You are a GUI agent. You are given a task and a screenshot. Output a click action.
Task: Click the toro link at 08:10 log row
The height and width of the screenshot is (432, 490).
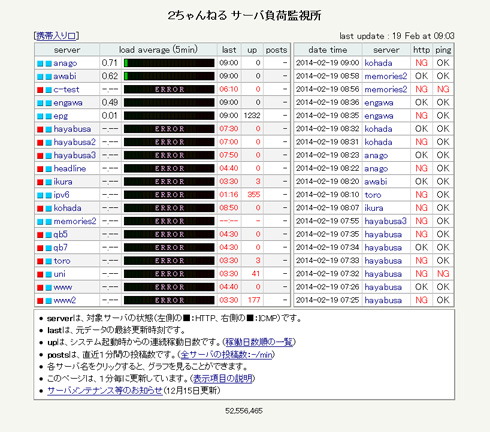(x=373, y=195)
